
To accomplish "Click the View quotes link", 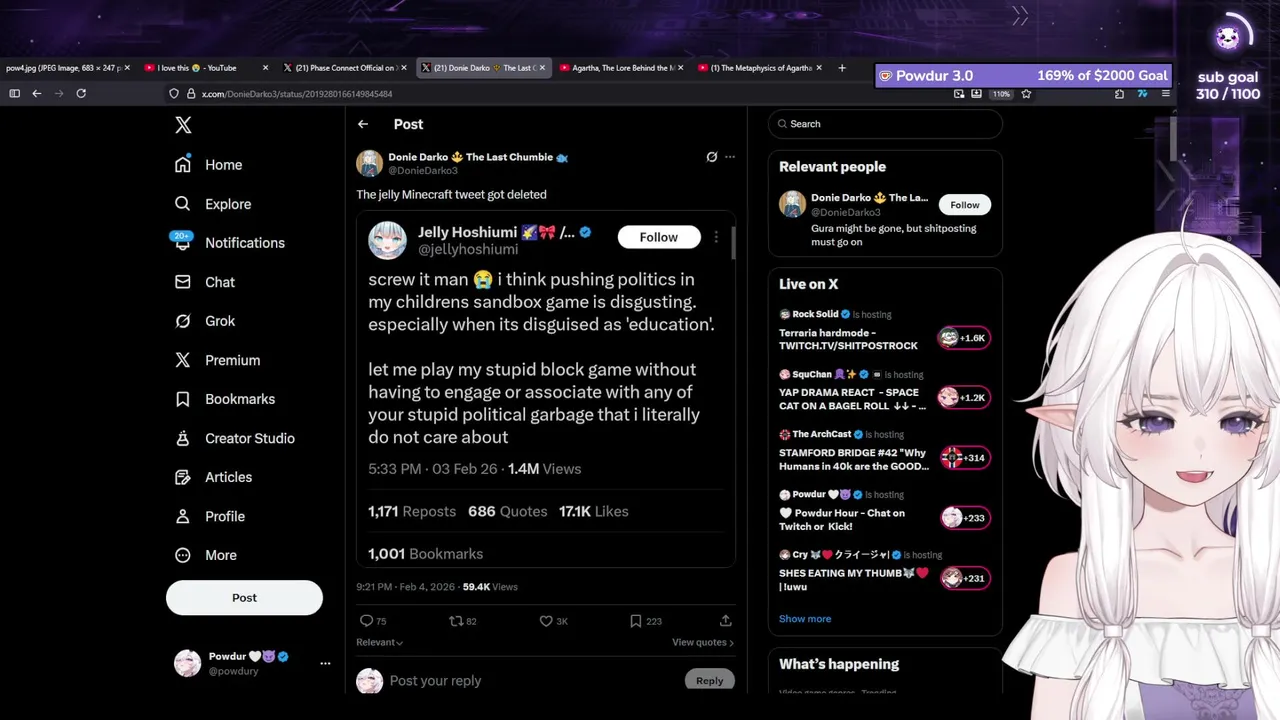I will 702,642.
